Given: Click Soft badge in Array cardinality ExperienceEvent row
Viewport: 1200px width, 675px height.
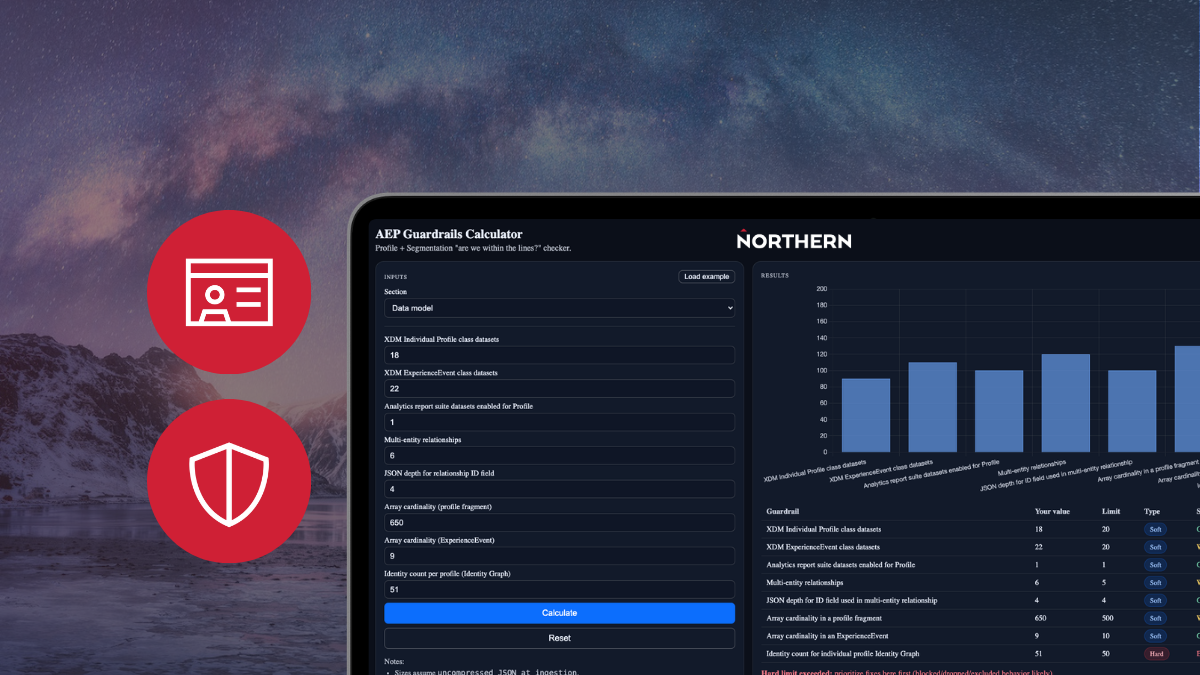Looking at the screenshot, I should pos(1156,635).
